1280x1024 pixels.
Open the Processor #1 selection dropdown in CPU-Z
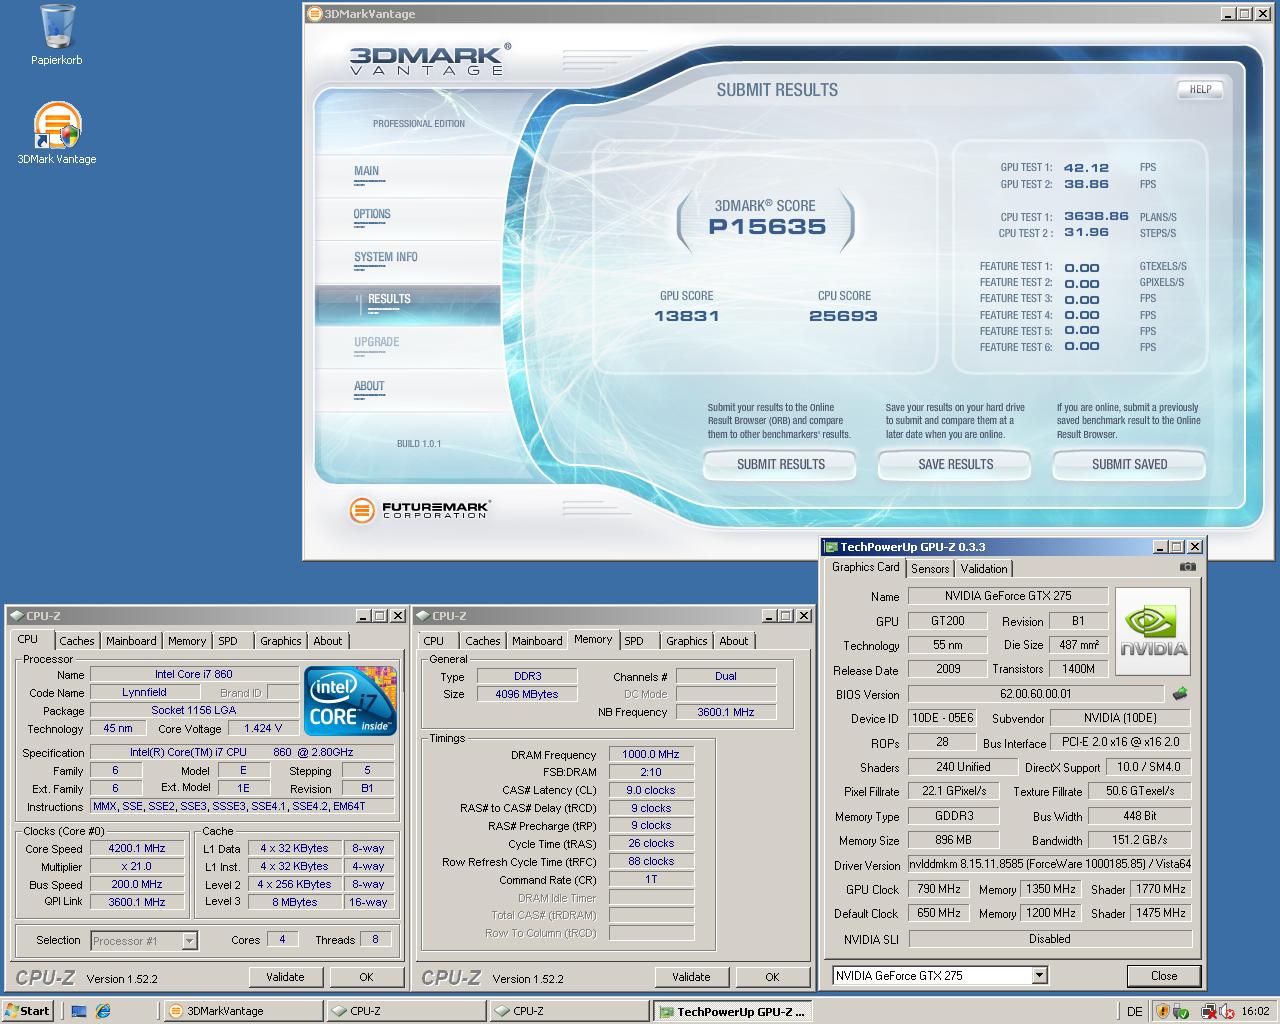tap(190, 940)
